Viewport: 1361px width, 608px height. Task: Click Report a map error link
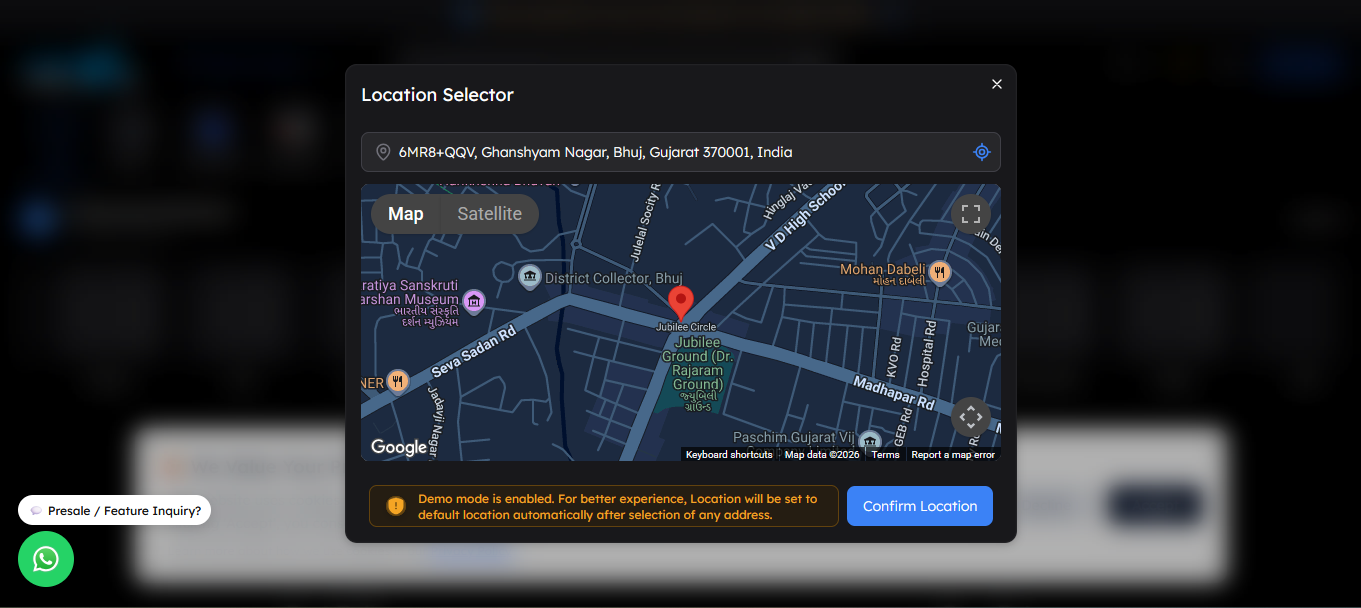point(953,455)
